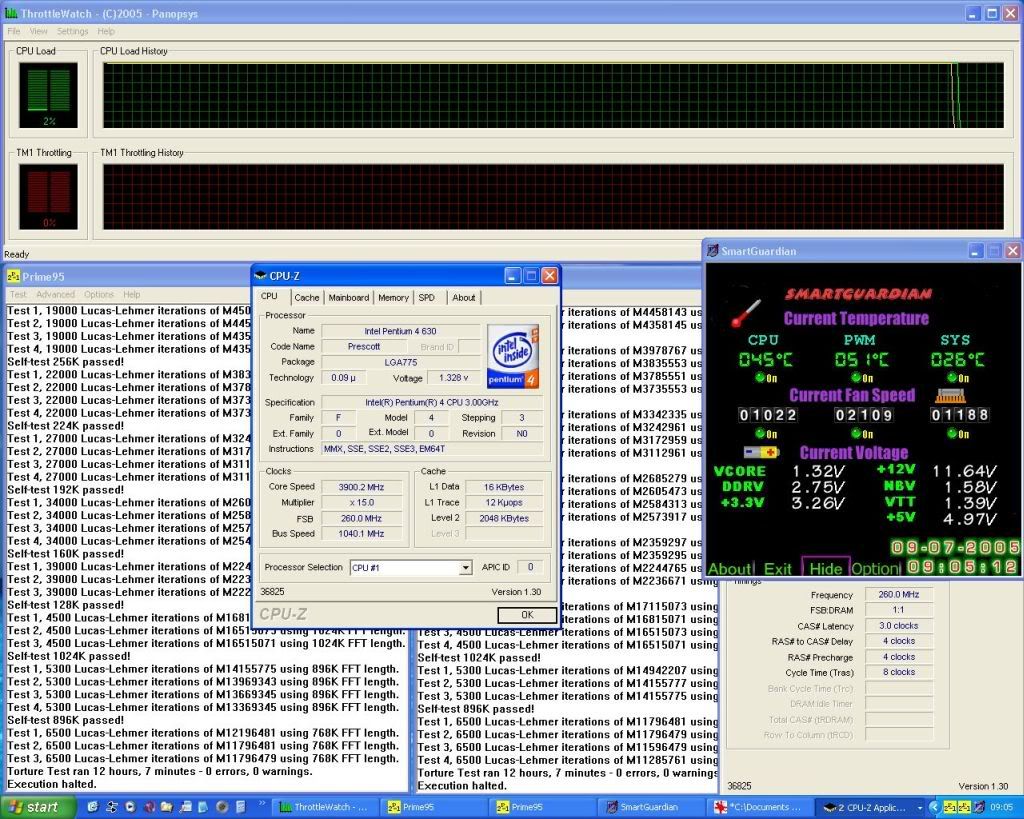Click the Name field "Intel Pentium 4 630"
Viewport: 1024px width, 819px height.
[400, 331]
